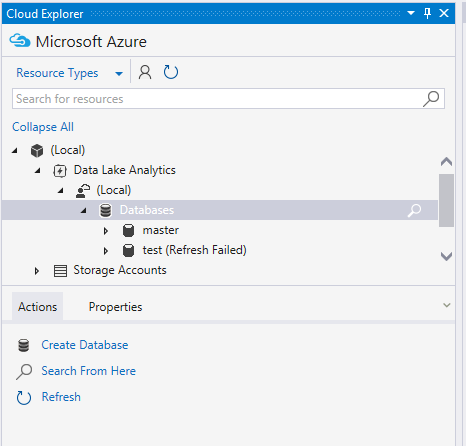Click search icon on Databases row

[x=414, y=210]
